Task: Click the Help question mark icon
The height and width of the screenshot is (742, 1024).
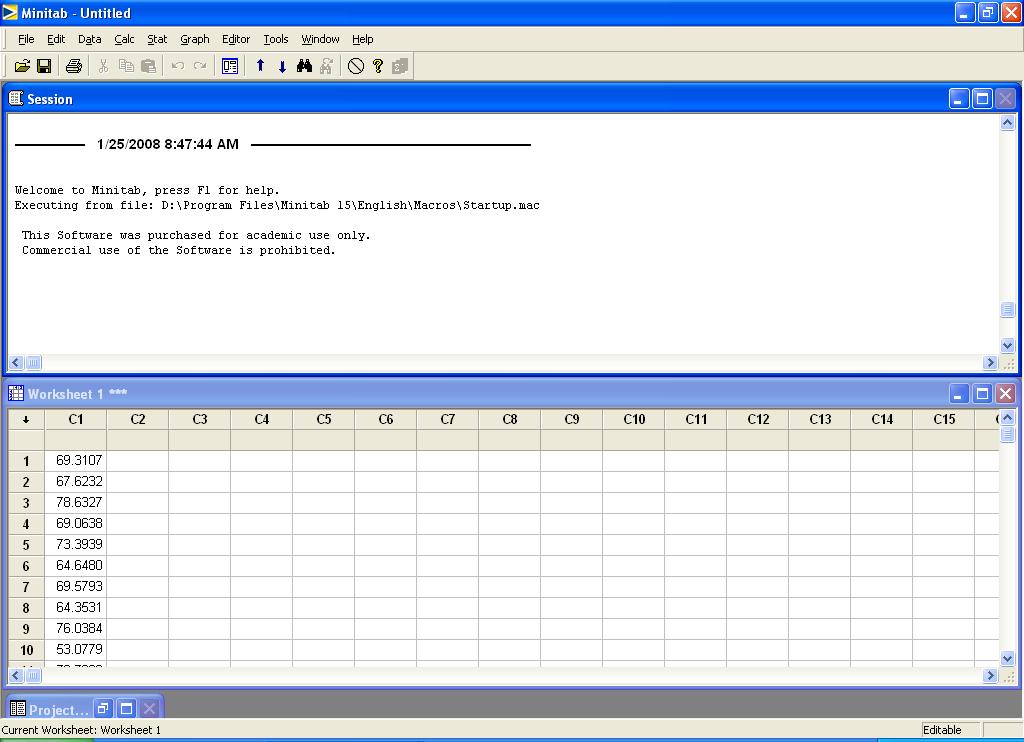Action: click(378, 66)
